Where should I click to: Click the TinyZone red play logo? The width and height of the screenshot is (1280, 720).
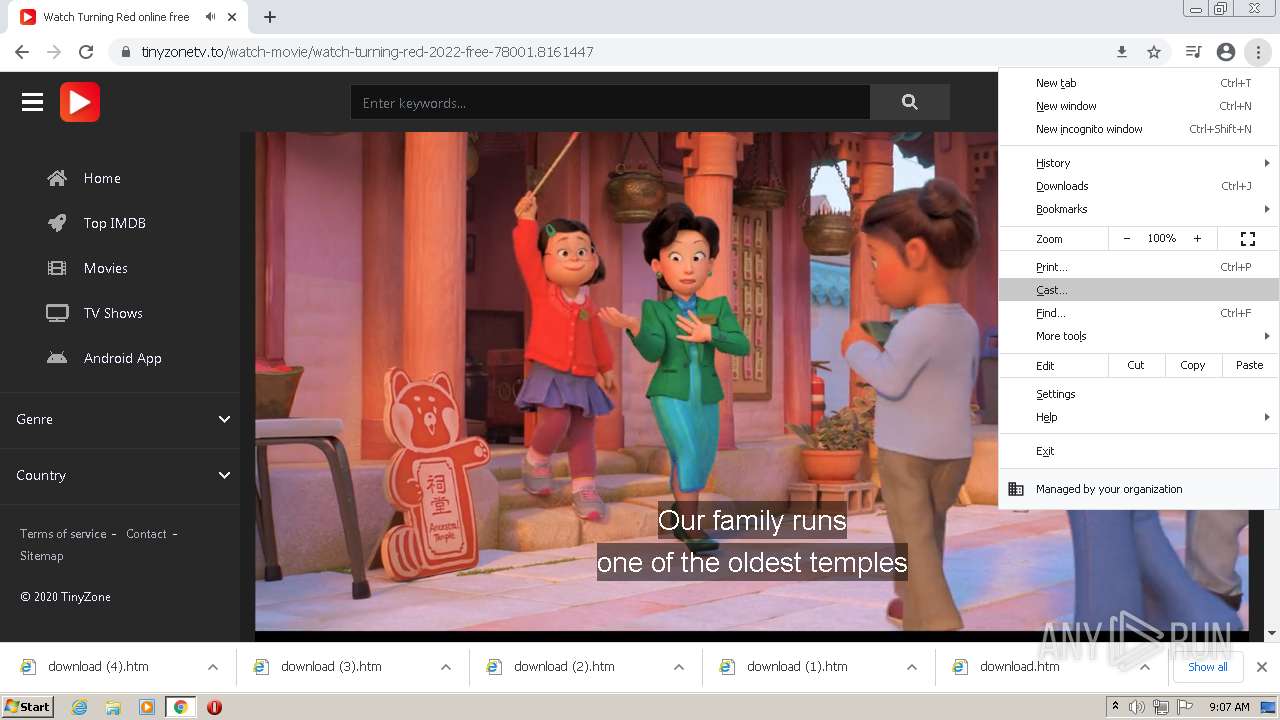tap(80, 102)
